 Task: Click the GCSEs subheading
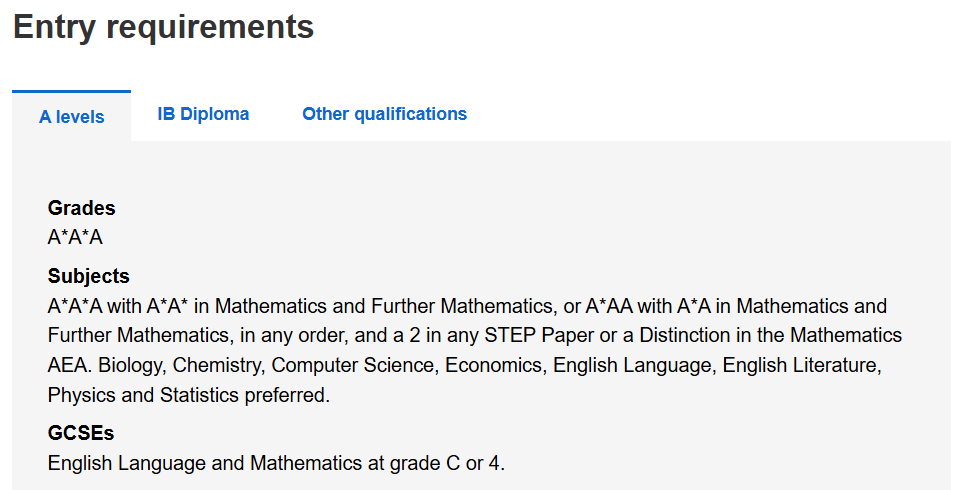[x=80, y=434]
